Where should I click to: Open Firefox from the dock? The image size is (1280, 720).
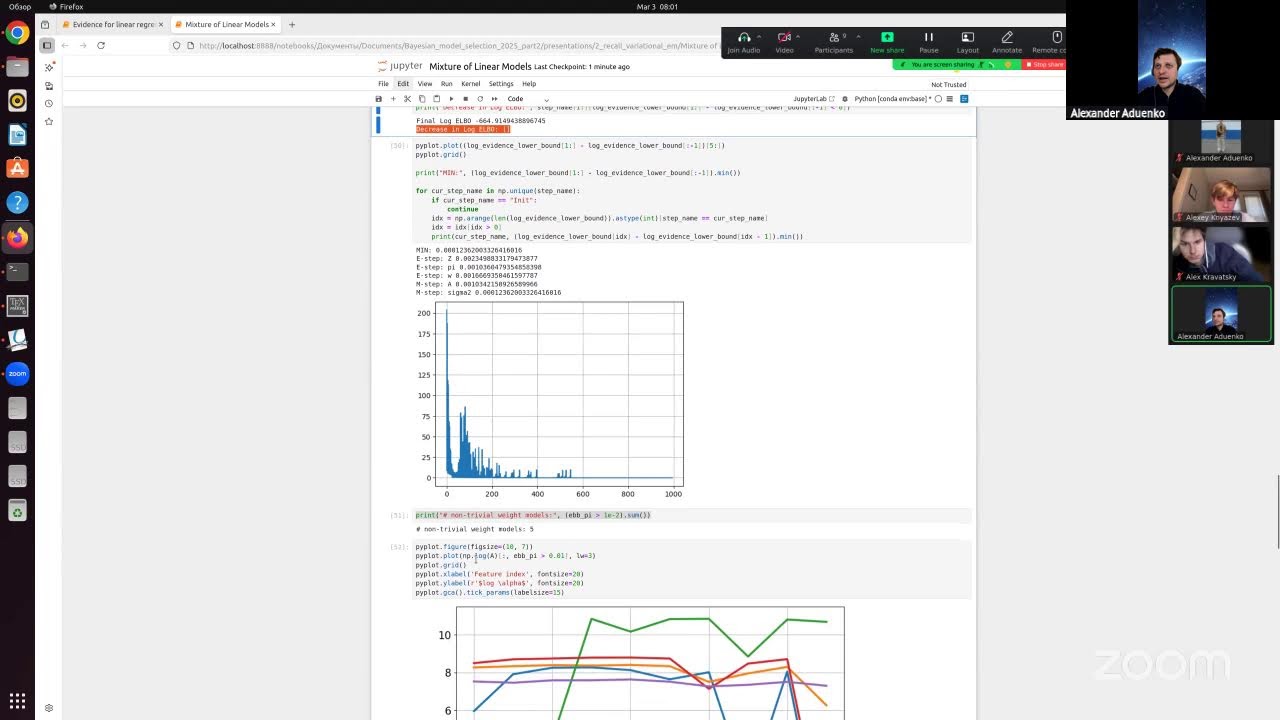17,238
